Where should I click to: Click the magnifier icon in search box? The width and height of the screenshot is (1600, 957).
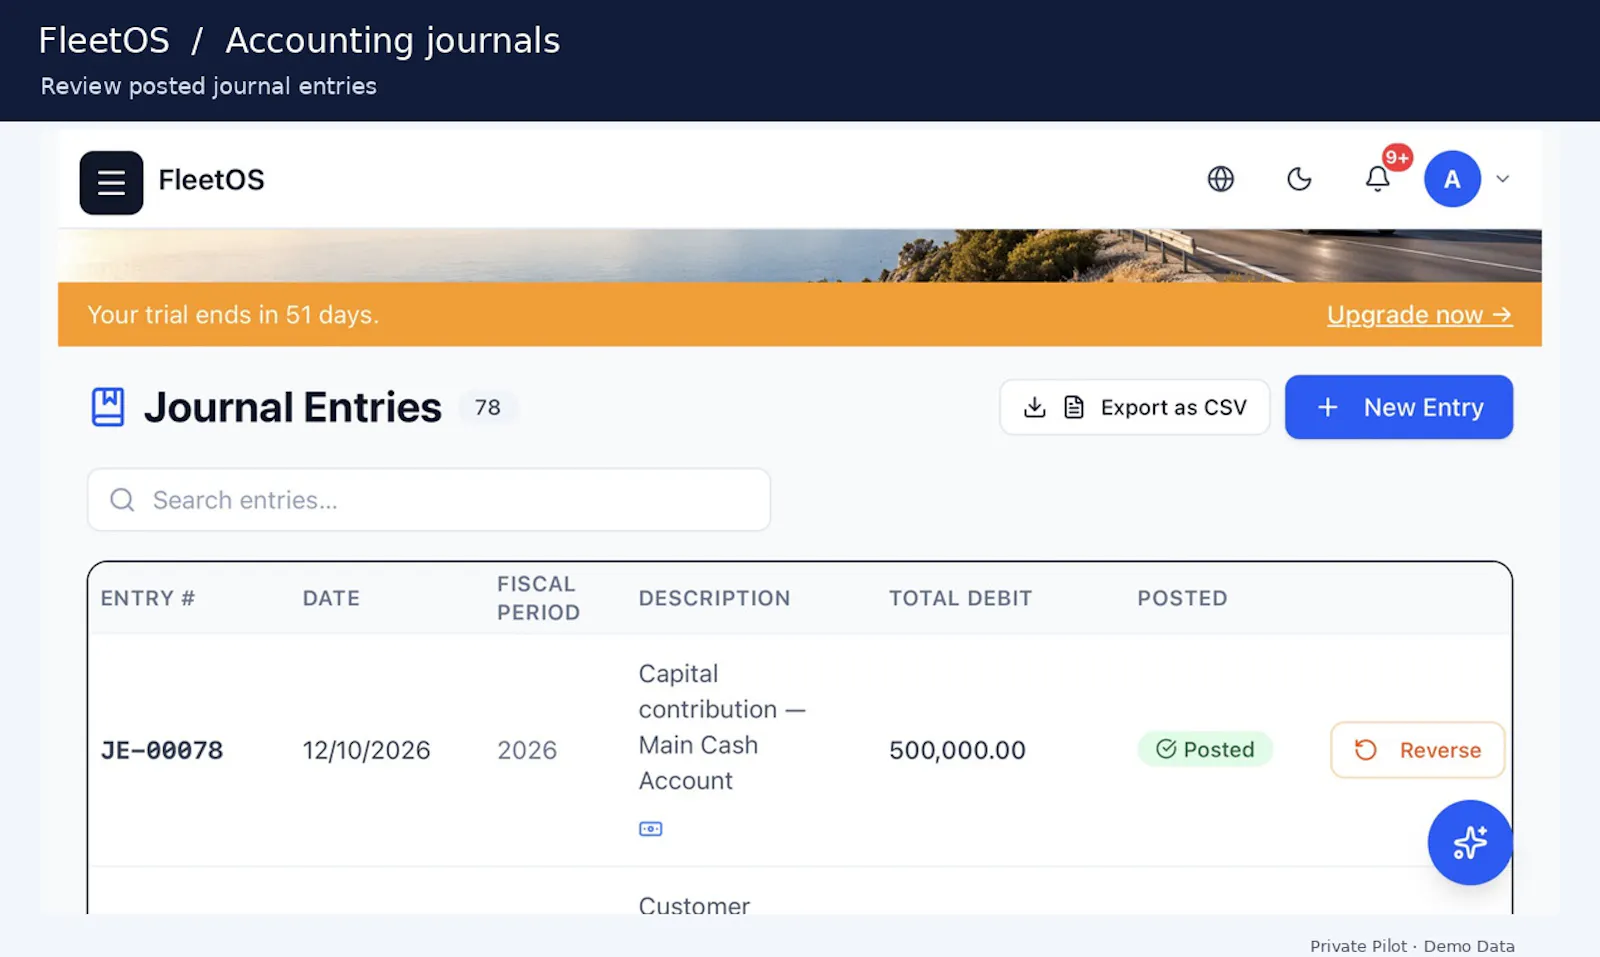pos(122,500)
